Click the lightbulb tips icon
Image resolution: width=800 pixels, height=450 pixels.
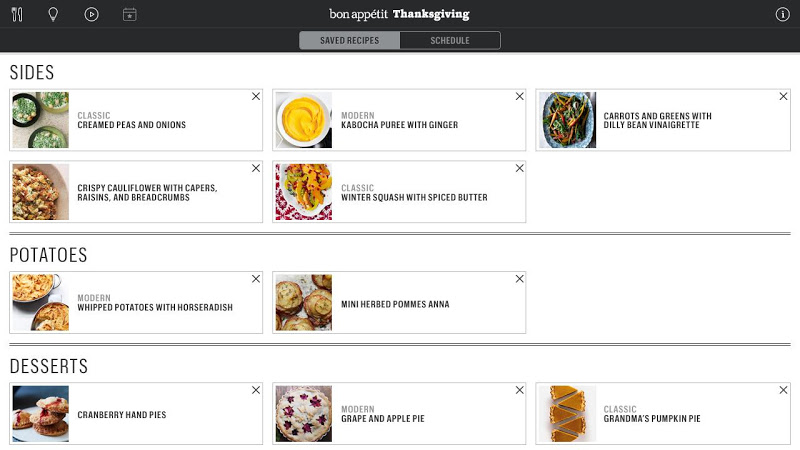[53, 15]
